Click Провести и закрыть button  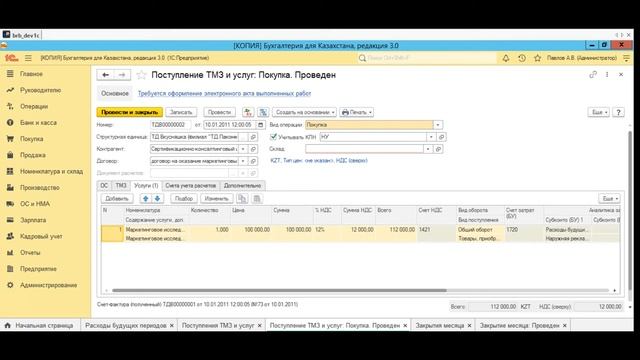point(129,112)
